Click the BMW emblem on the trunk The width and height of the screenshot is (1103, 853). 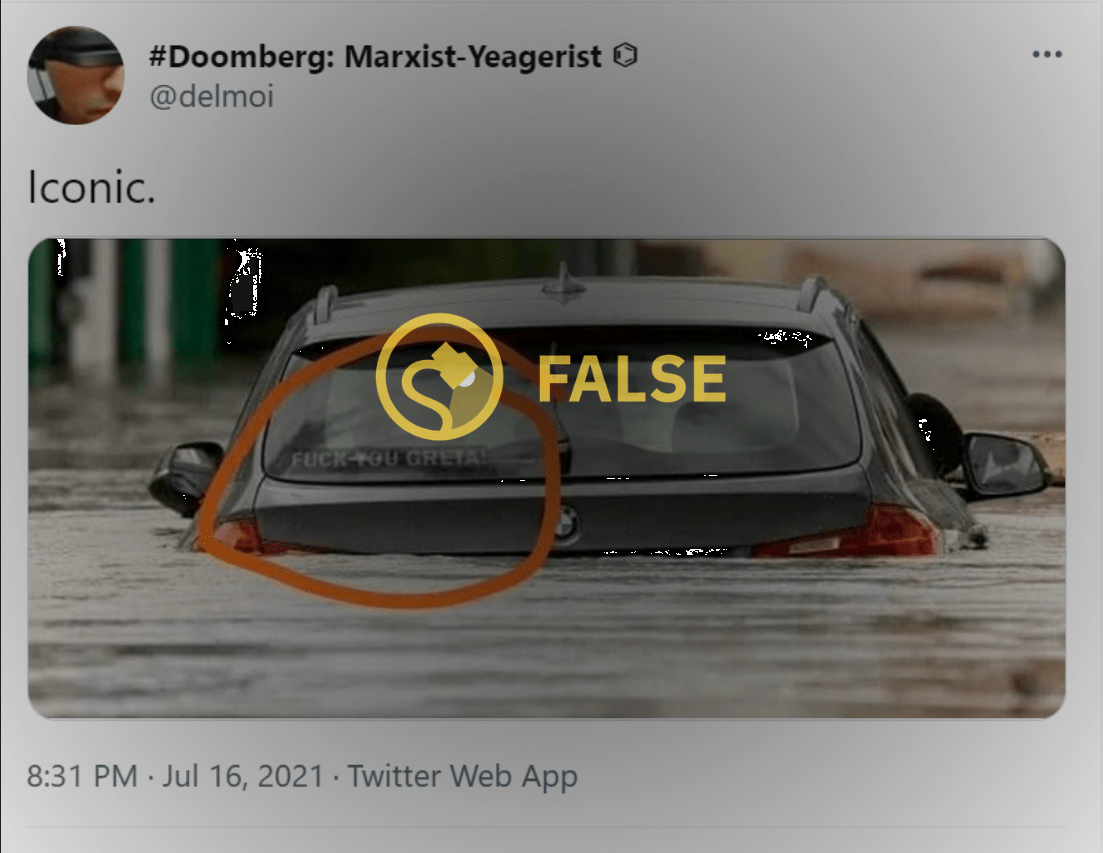point(567,524)
